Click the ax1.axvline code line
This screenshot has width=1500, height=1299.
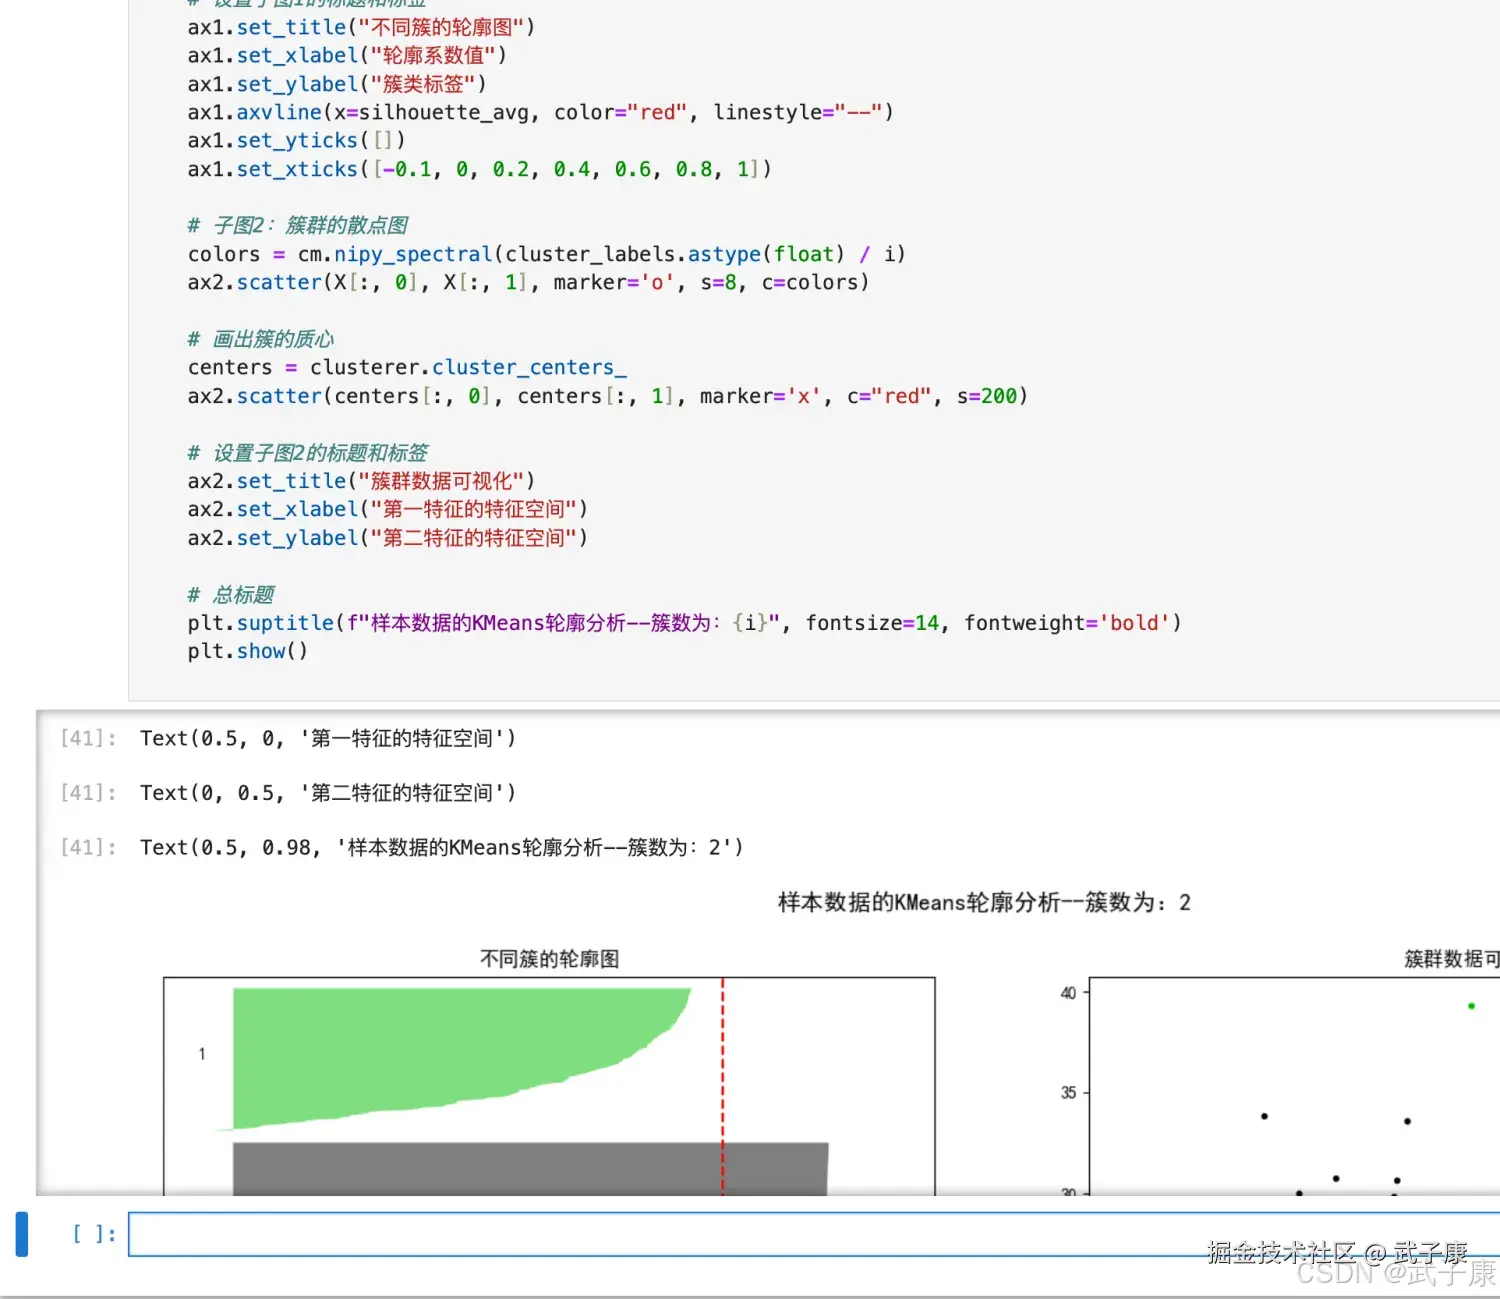click(x=540, y=112)
